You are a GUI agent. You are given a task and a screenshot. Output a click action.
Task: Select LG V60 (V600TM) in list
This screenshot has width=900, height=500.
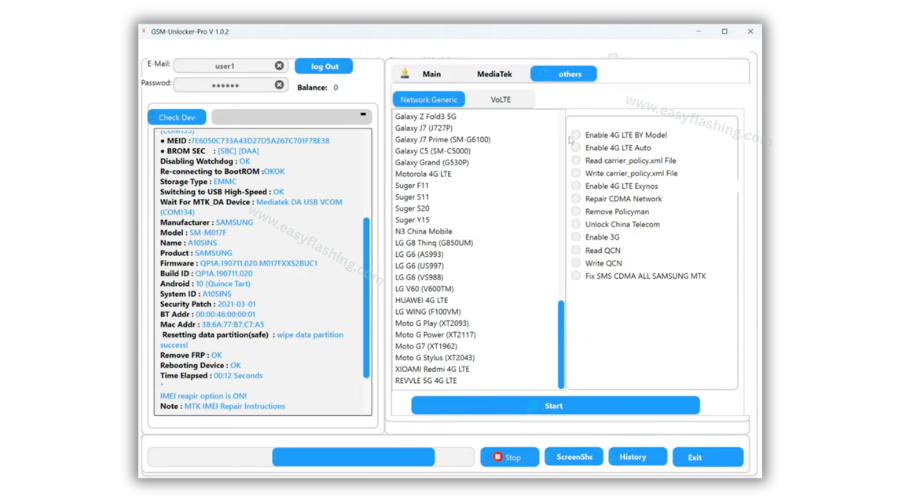click(424, 289)
